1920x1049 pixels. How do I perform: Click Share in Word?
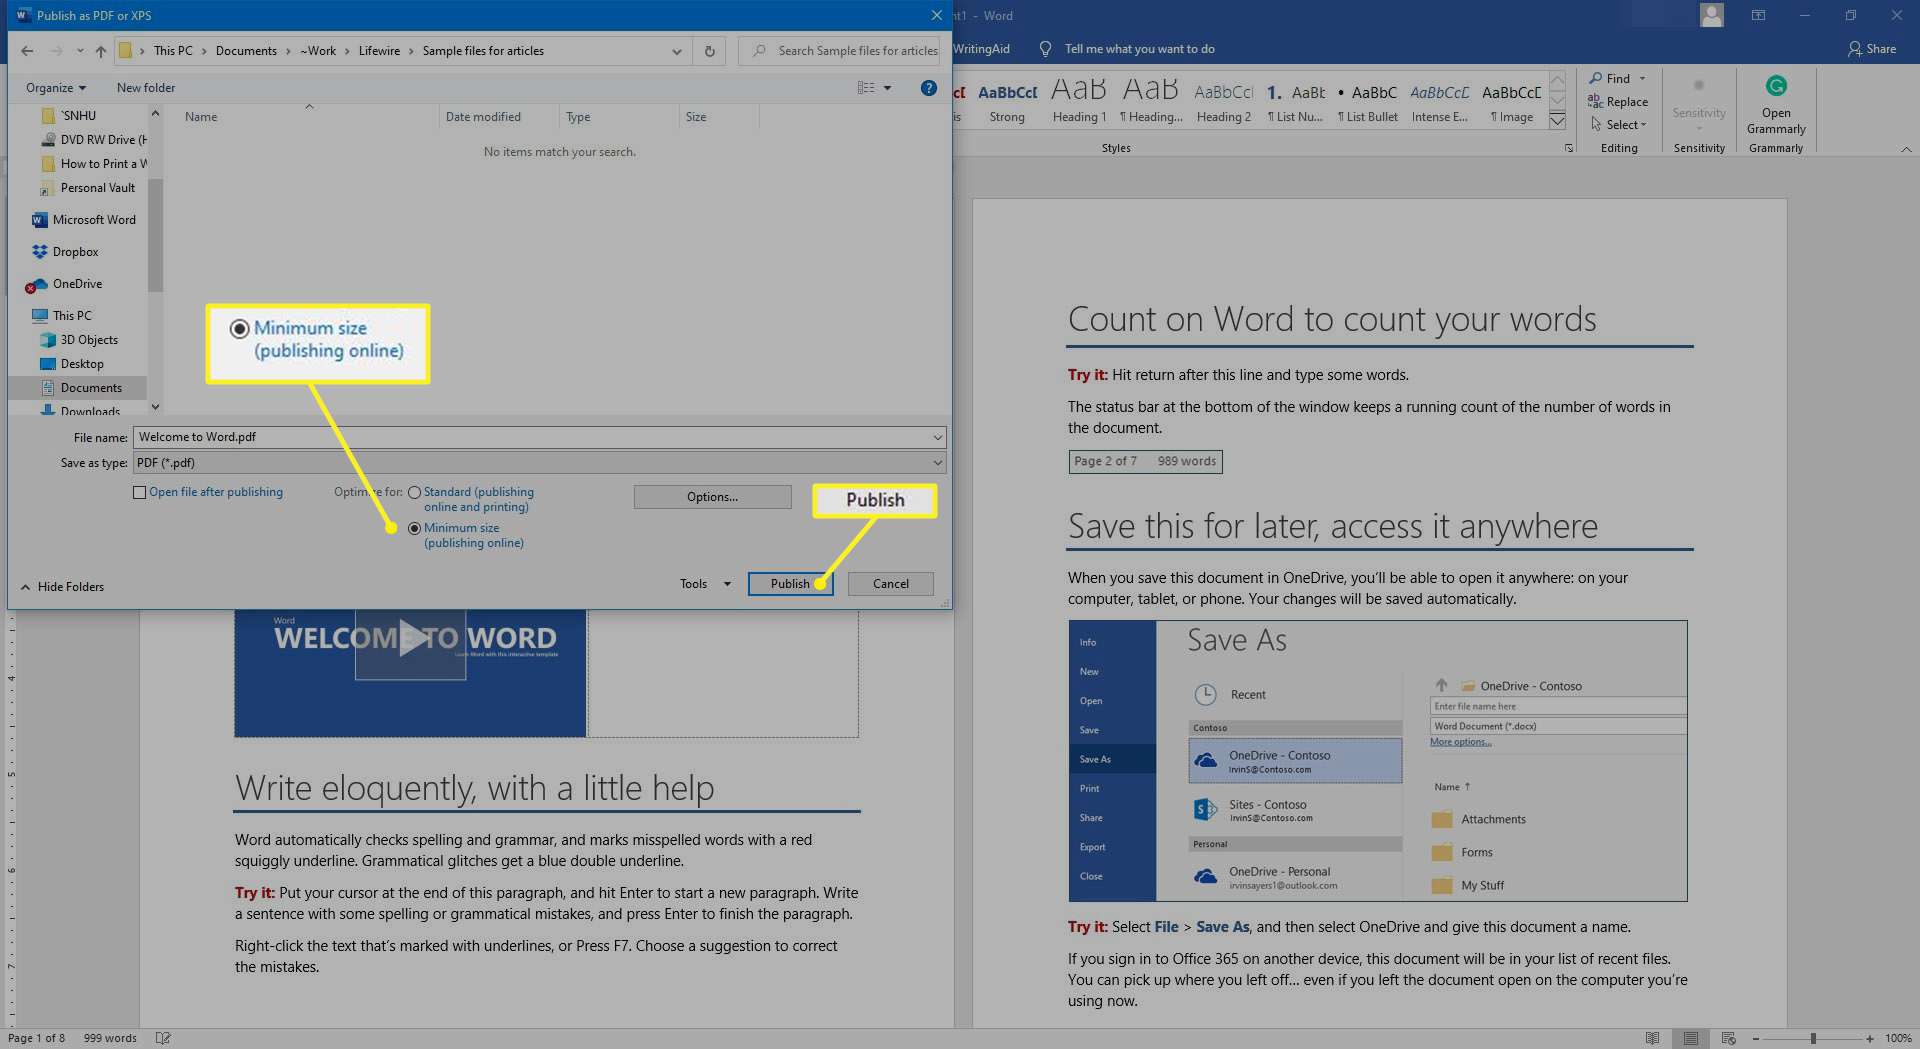pyautogui.click(x=1872, y=49)
